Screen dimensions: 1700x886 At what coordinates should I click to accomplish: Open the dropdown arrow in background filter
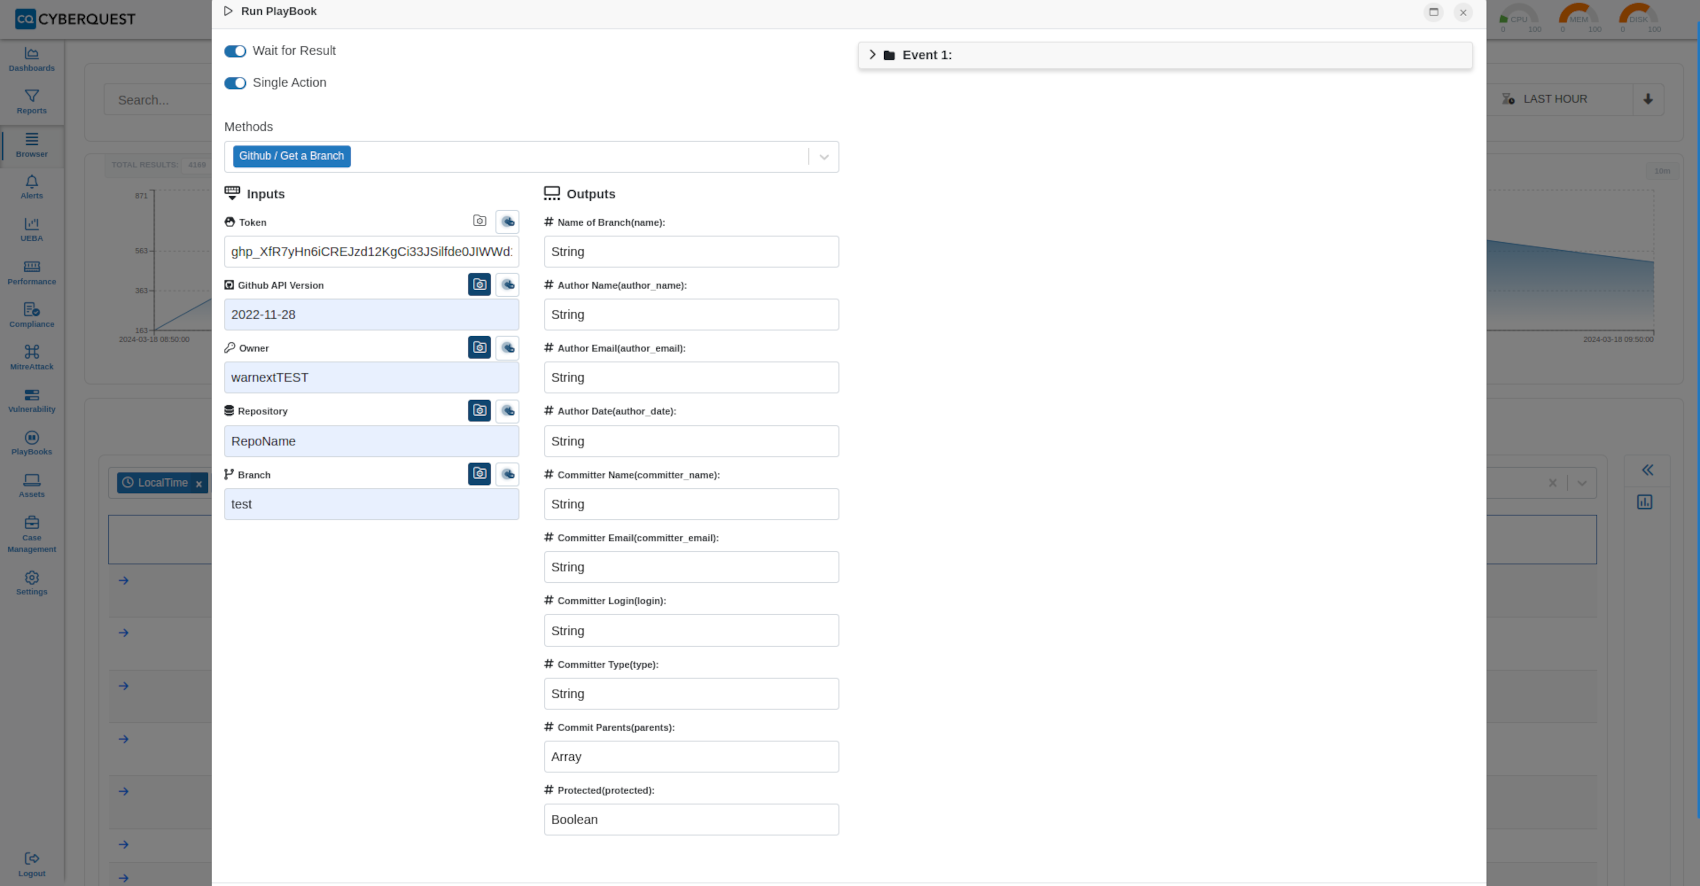pos(1582,483)
